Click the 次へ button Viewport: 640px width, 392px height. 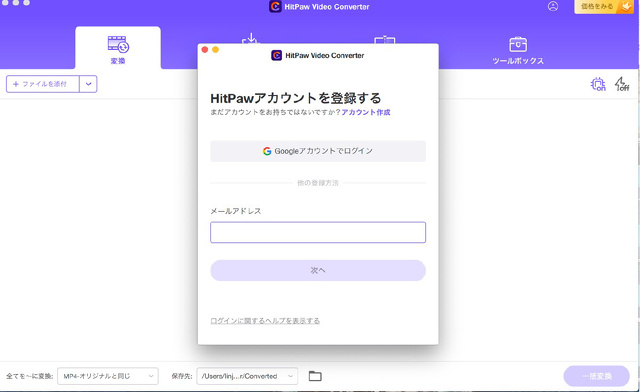tap(318, 270)
